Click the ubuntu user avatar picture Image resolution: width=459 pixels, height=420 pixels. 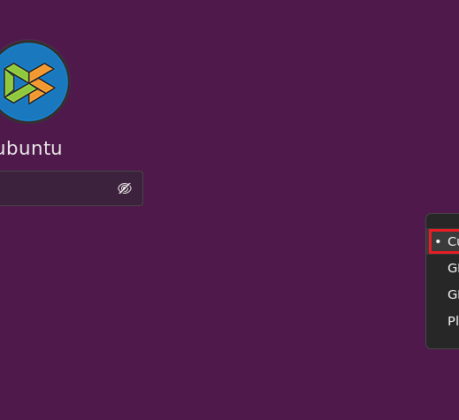point(30,82)
